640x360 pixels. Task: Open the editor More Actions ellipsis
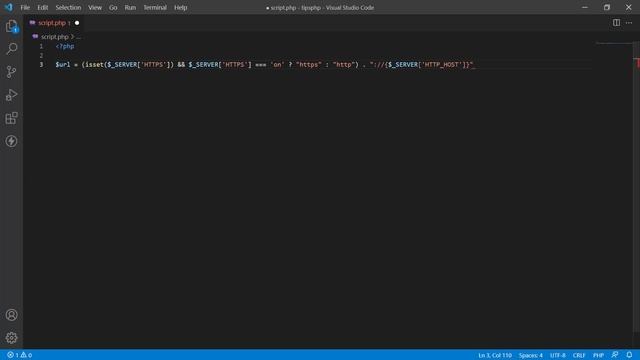click(x=629, y=23)
